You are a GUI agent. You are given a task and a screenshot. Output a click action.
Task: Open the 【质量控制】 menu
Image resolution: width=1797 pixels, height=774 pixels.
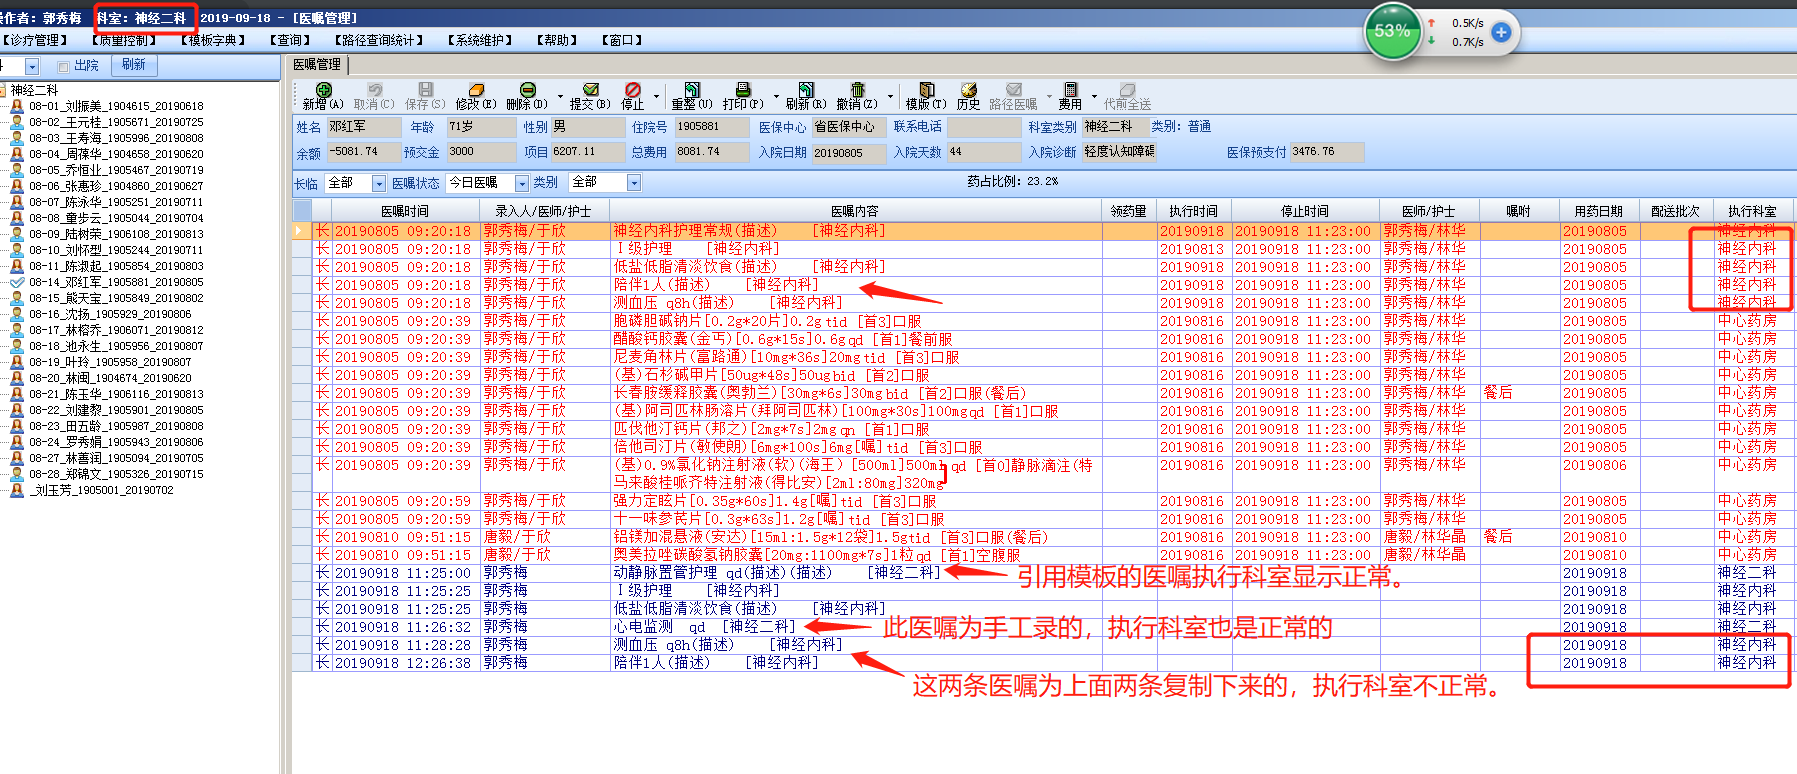click(124, 40)
